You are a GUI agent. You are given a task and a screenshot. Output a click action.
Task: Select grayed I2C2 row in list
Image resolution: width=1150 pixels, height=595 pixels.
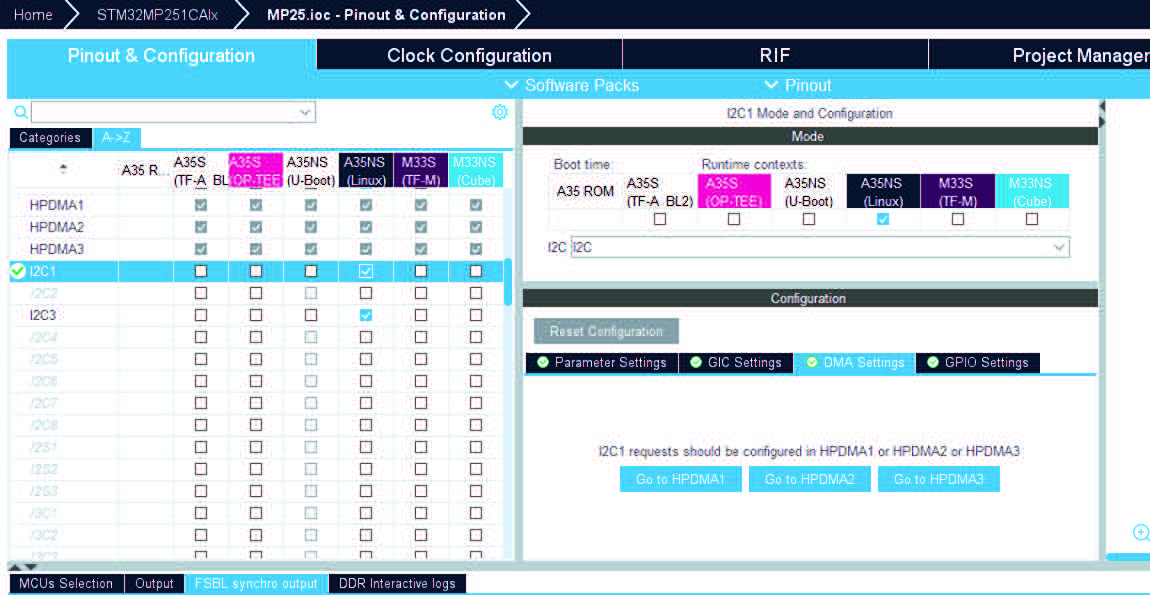coord(256,293)
